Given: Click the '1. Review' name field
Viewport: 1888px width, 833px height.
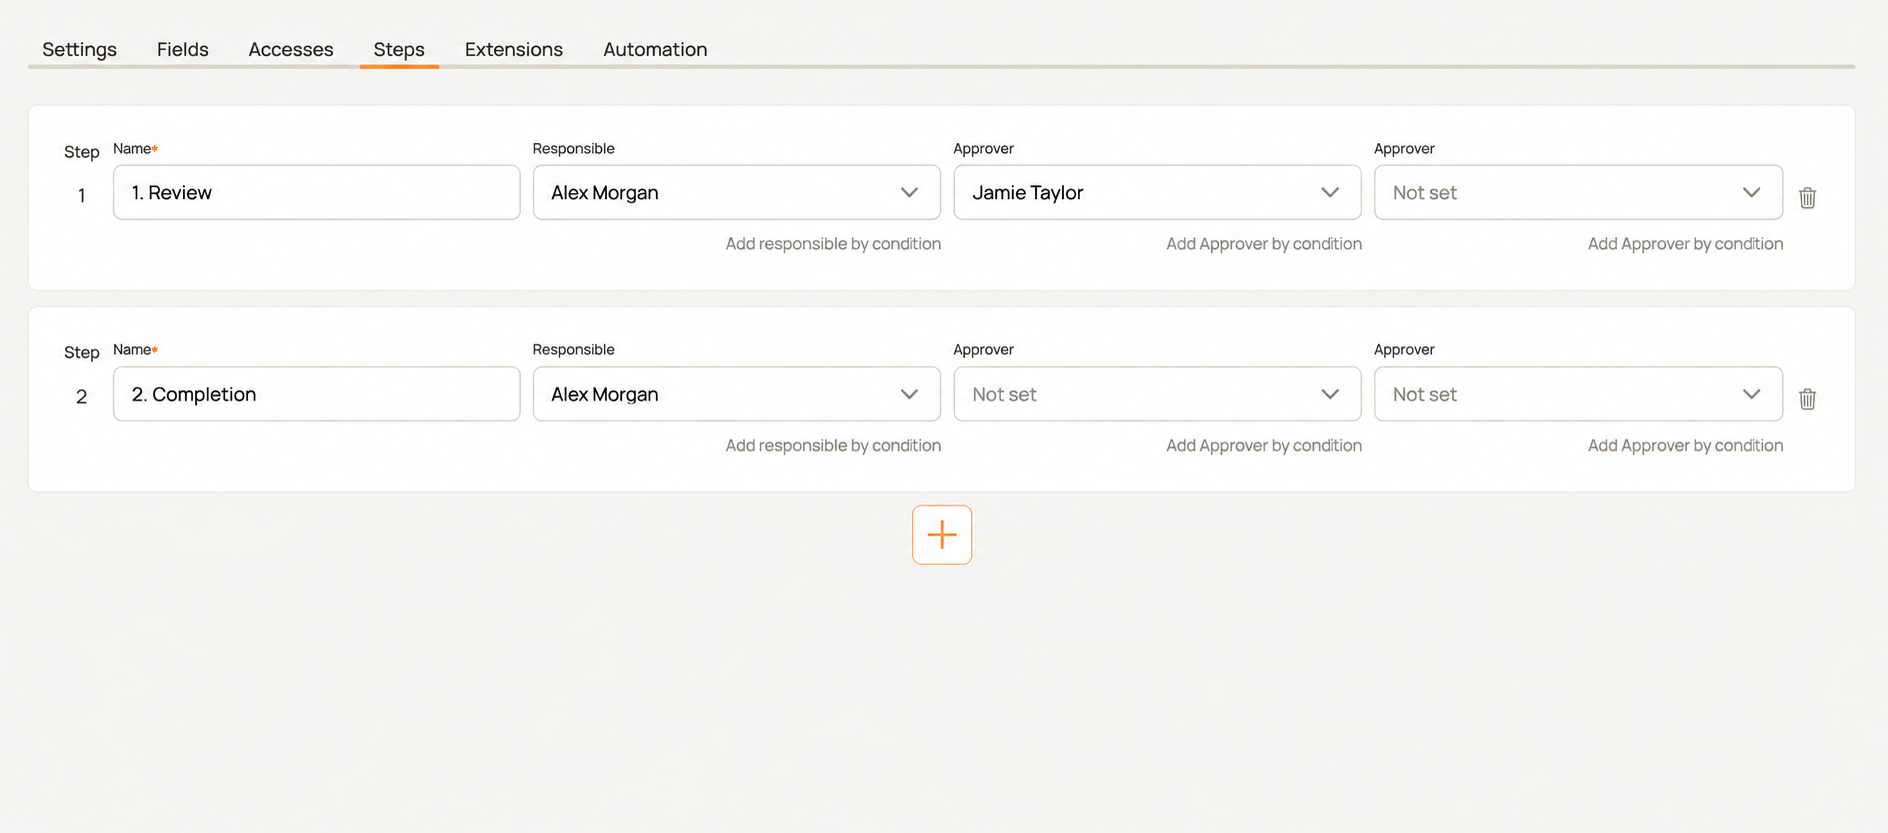Looking at the screenshot, I should click(x=317, y=192).
